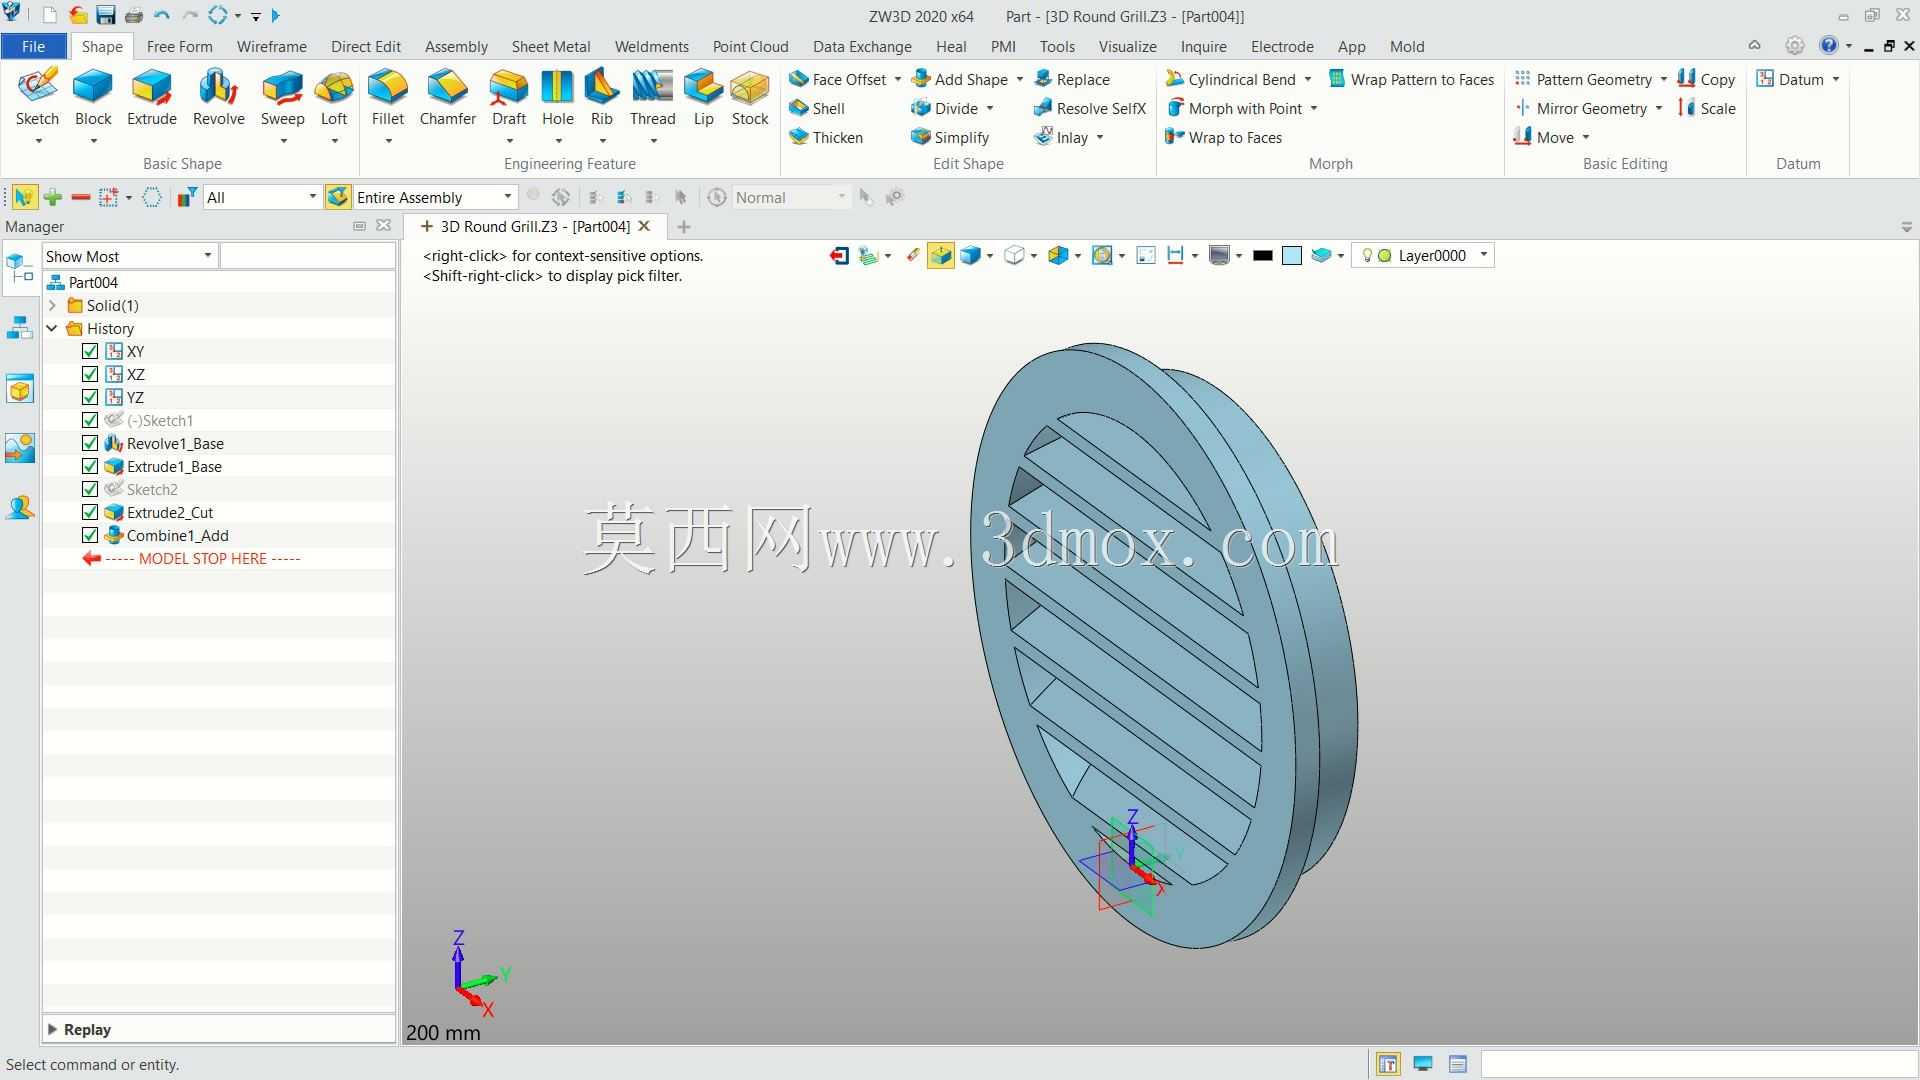1920x1080 pixels.
Task: Click the undo arrow in title bar
Action: coord(162,16)
